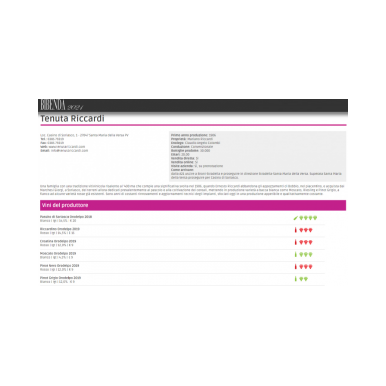The width and height of the screenshot is (386, 386).
Task: Click the Tenuta Riccardi page title
Action: click(x=72, y=118)
